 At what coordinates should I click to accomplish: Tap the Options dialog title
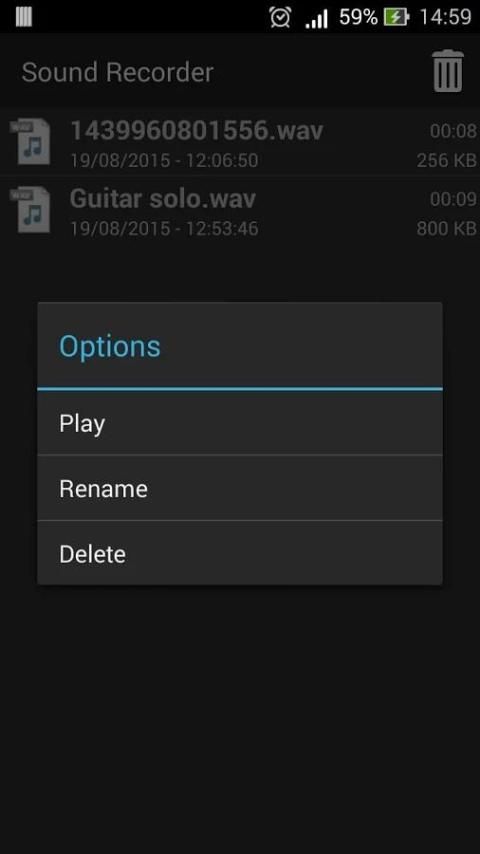point(110,346)
